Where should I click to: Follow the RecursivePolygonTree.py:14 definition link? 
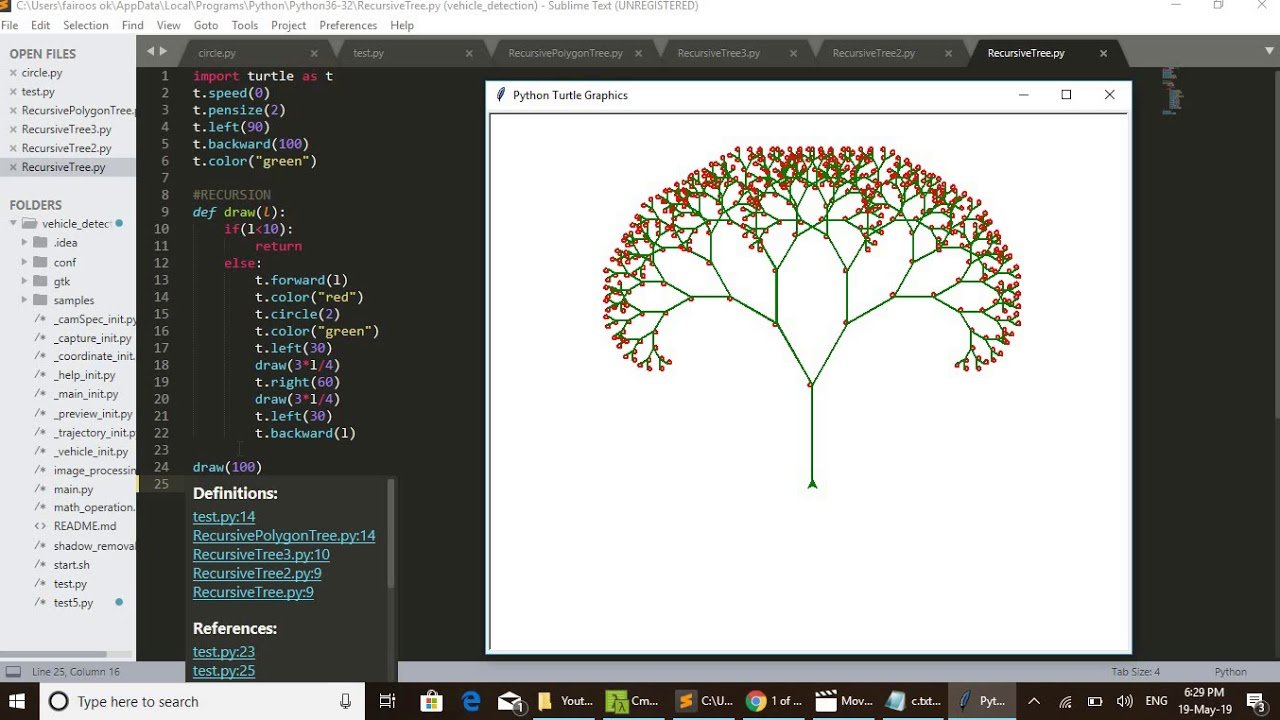284,536
